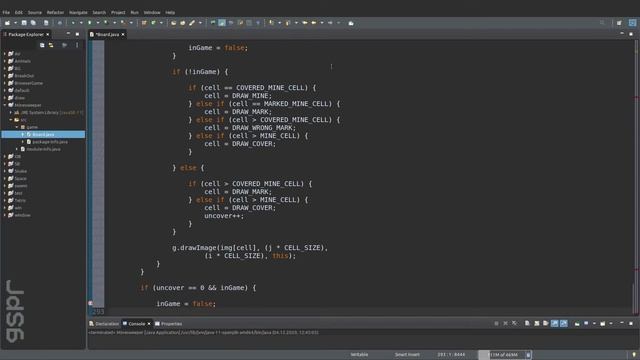The image size is (640, 360).
Task: Select module-info.java in the tree
Action: point(43,149)
